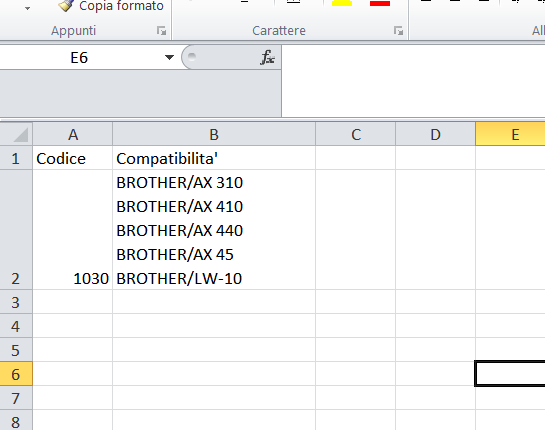Select column D header
The image size is (545, 430).
coord(436,134)
